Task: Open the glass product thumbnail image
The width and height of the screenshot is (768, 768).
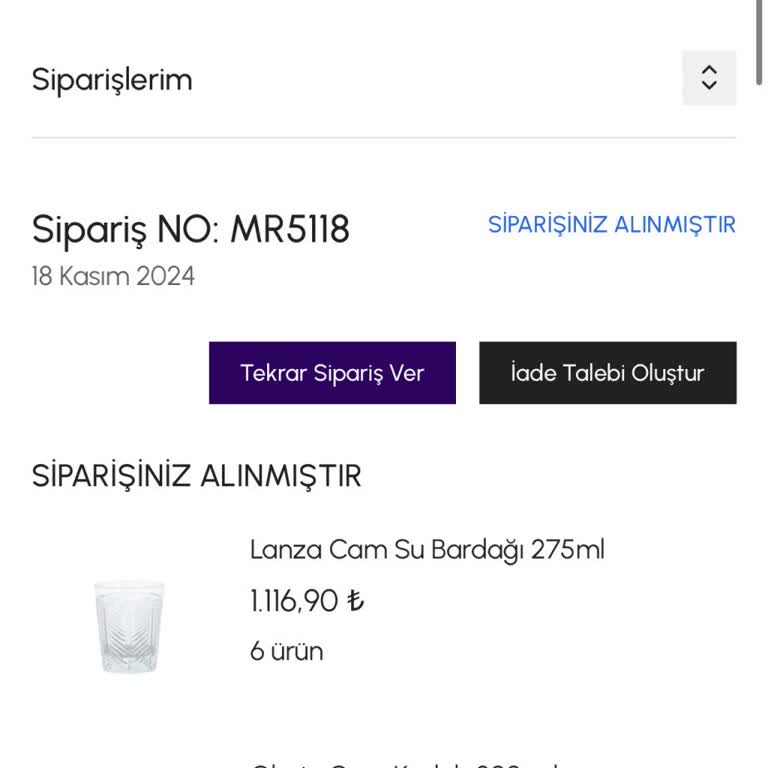Action: 129,626
